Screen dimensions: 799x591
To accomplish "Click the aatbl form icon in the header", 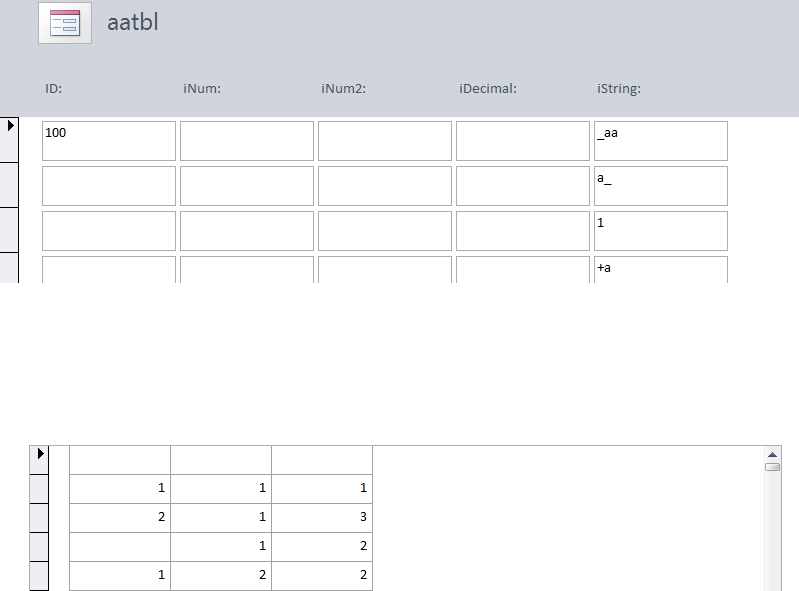I will [x=65, y=23].
